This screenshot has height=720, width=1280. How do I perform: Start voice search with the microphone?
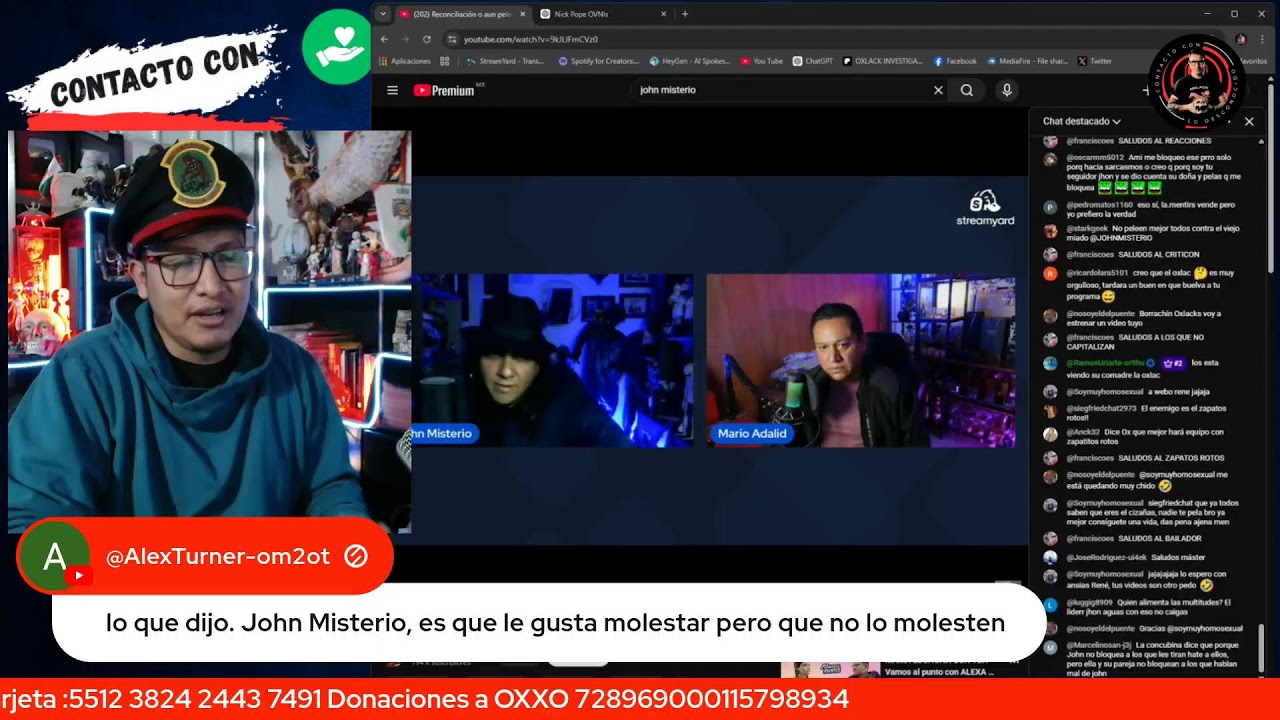pyautogui.click(x=1007, y=90)
